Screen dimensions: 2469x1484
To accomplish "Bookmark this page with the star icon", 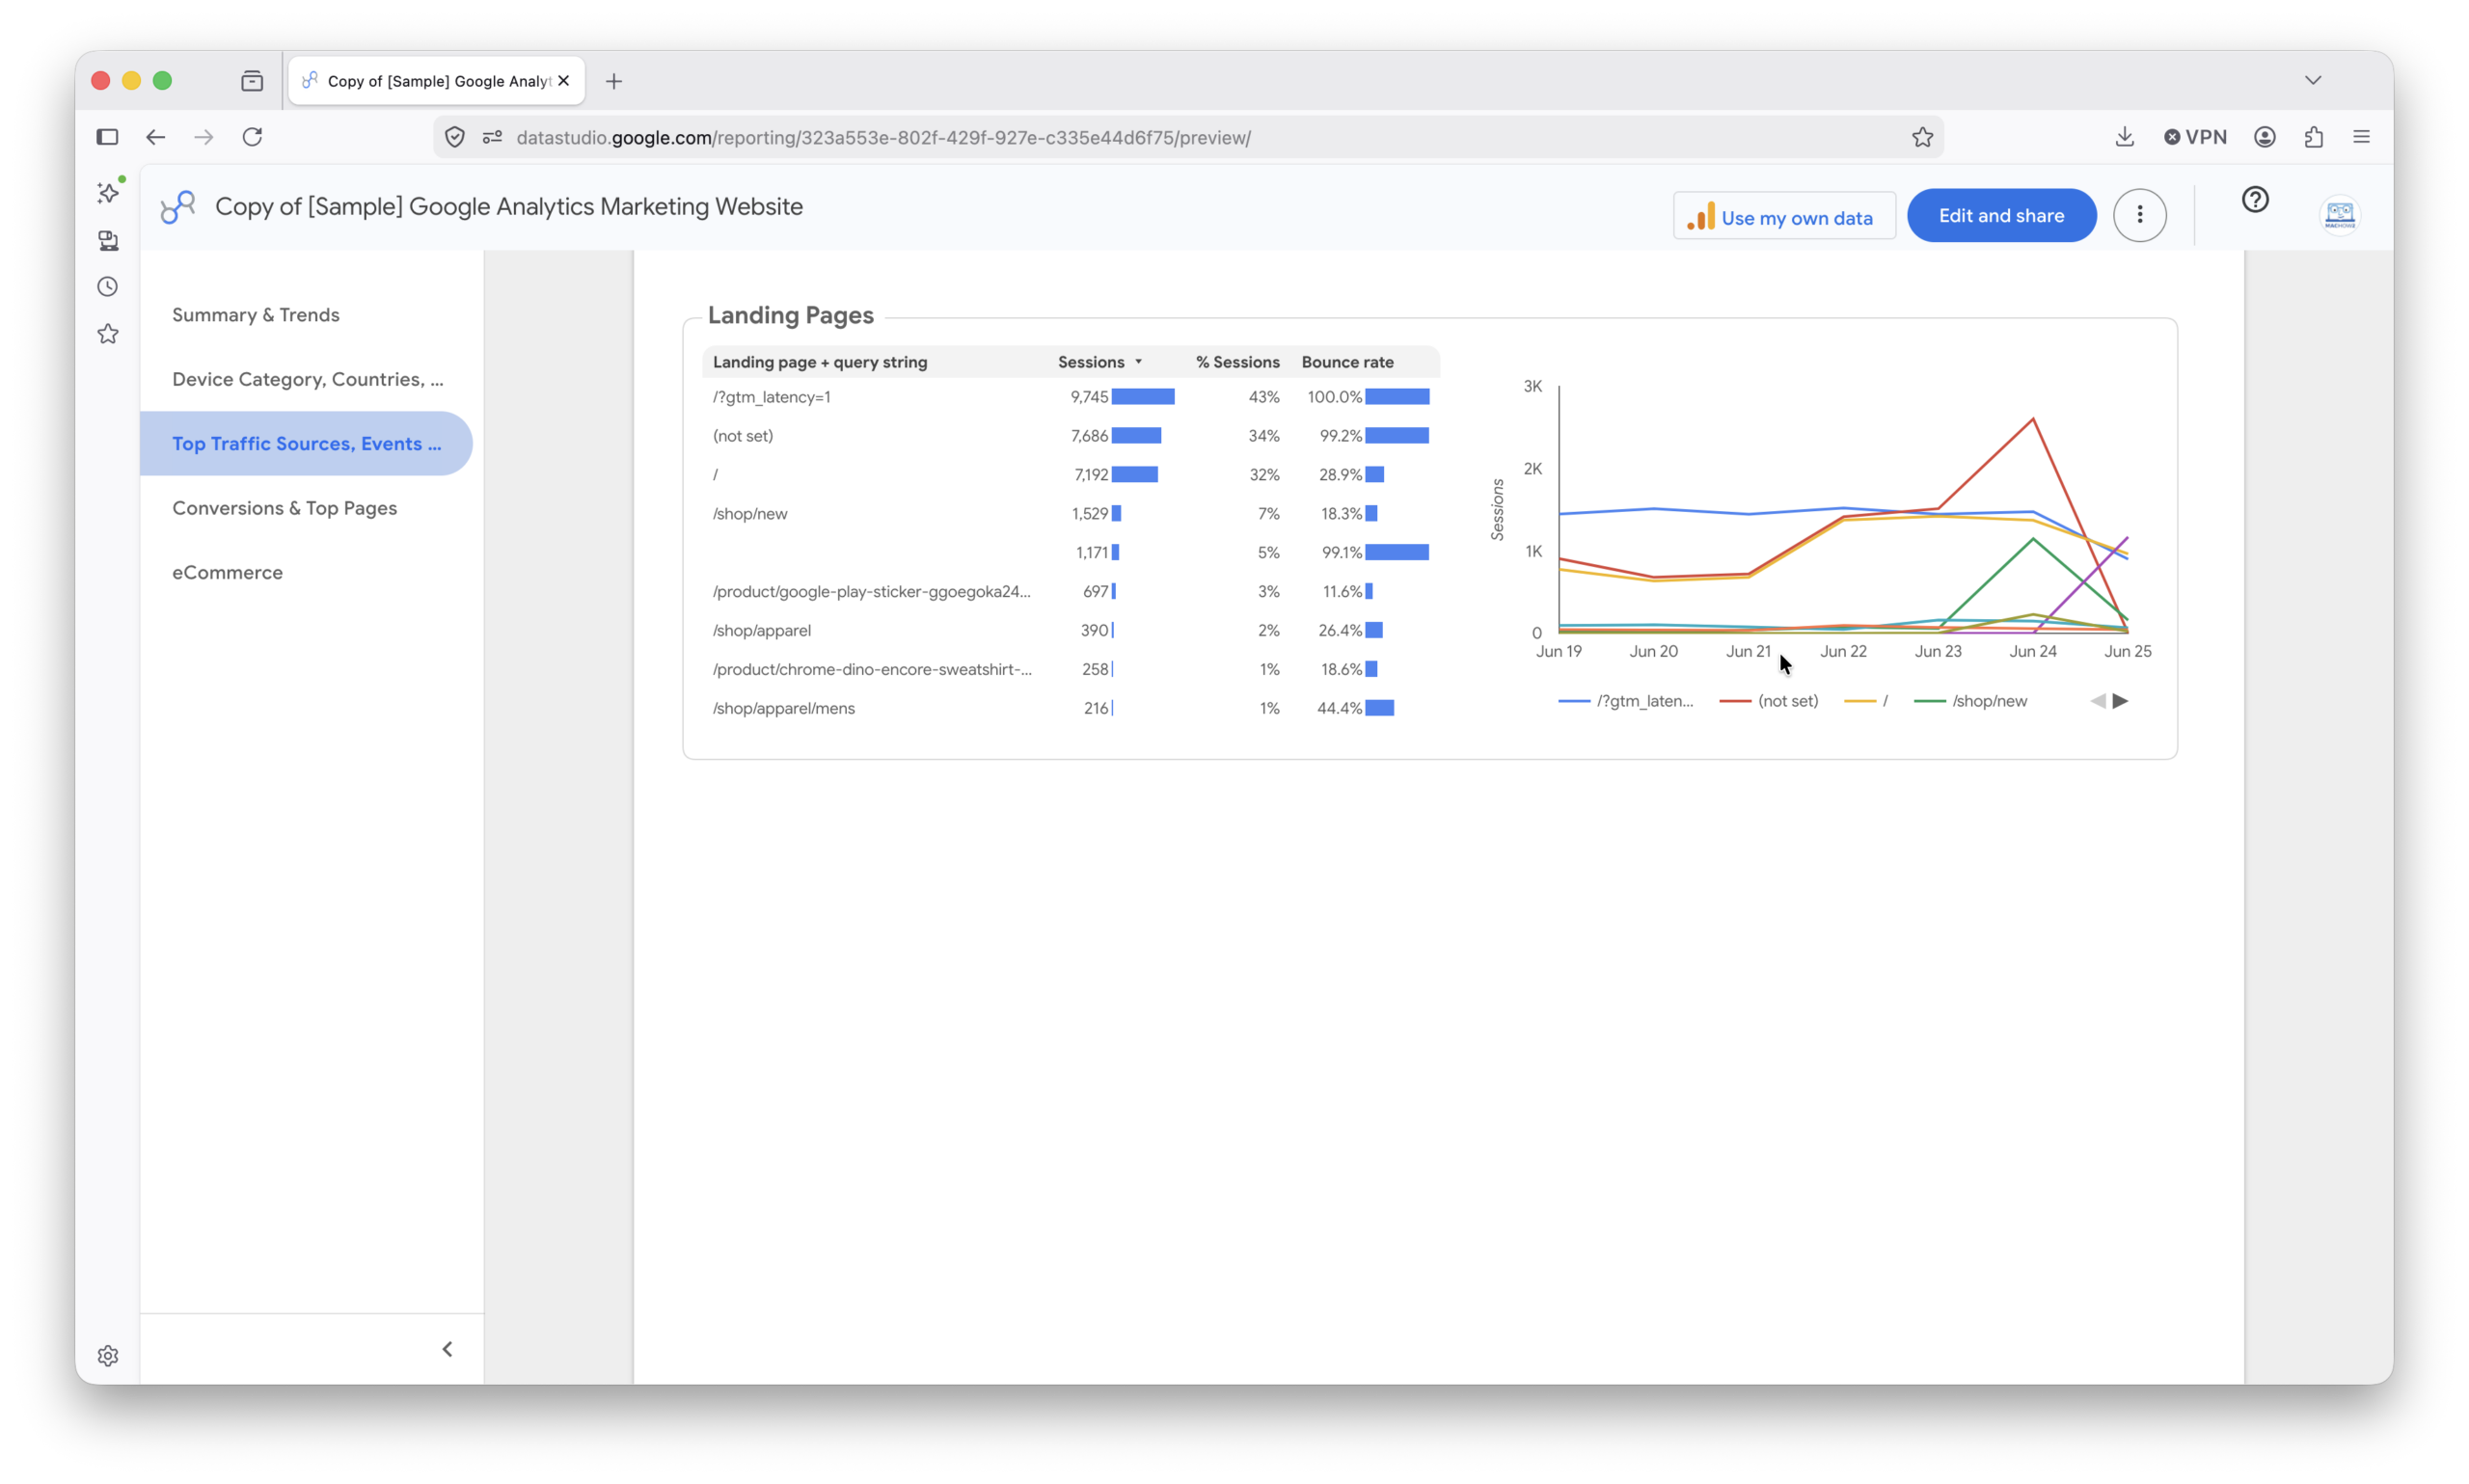I will coord(1921,138).
